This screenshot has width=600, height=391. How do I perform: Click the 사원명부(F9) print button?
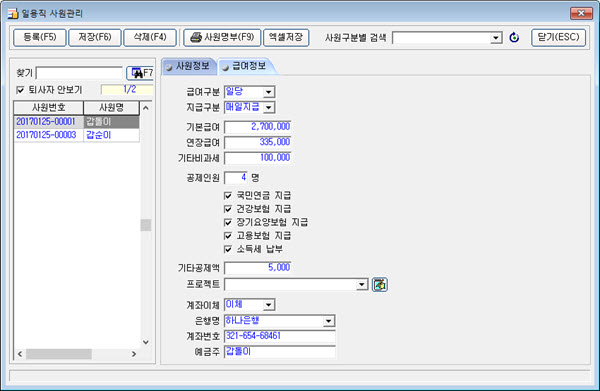coord(222,37)
